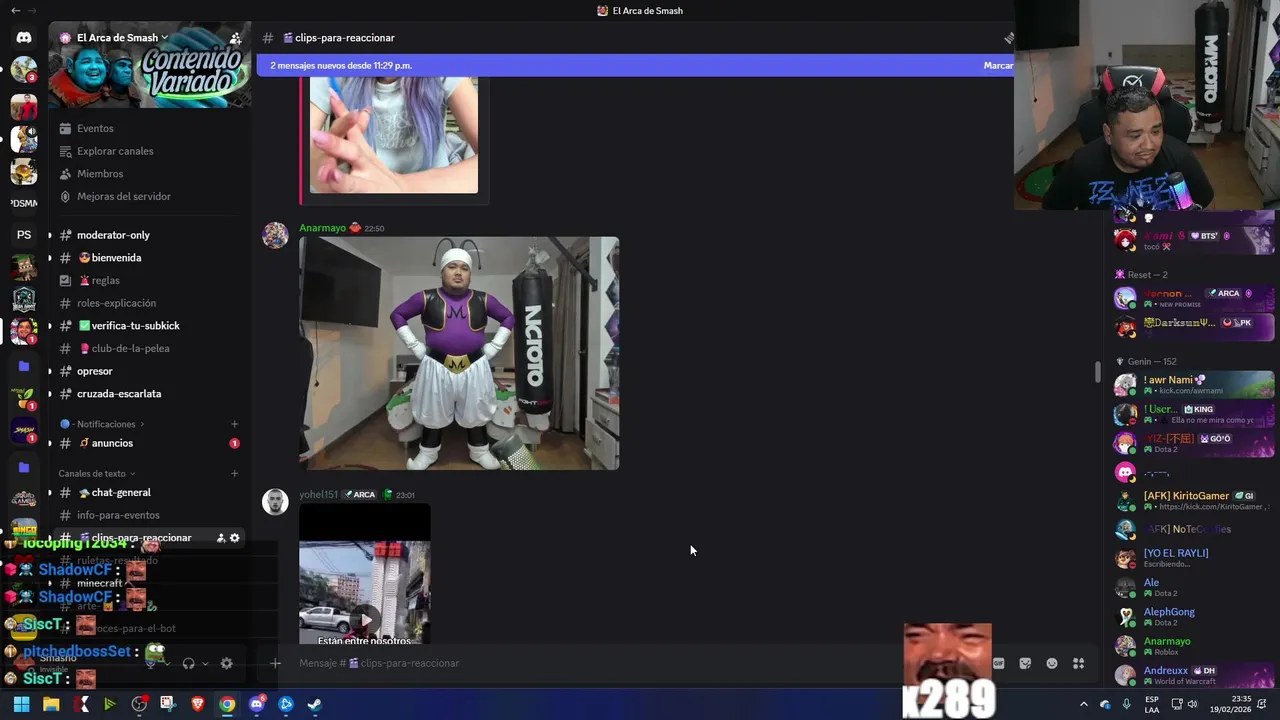Open the opresor channel
Image resolution: width=1280 pixels, height=720 pixels.
pyautogui.click(x=150, y=371)
